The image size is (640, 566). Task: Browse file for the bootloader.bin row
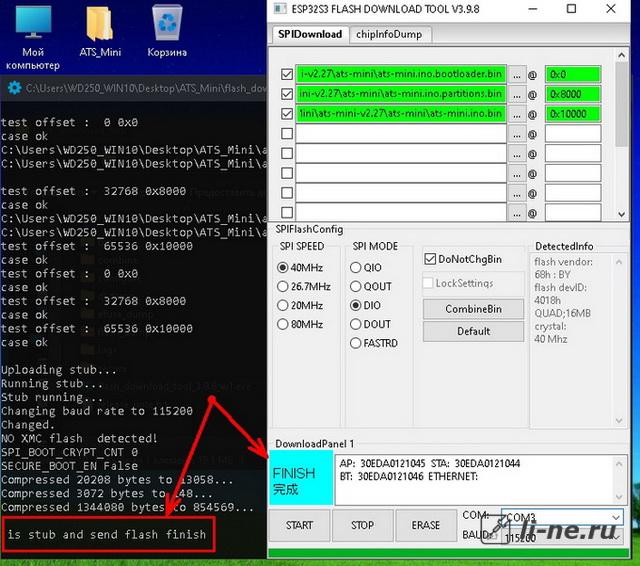[517, 75]
